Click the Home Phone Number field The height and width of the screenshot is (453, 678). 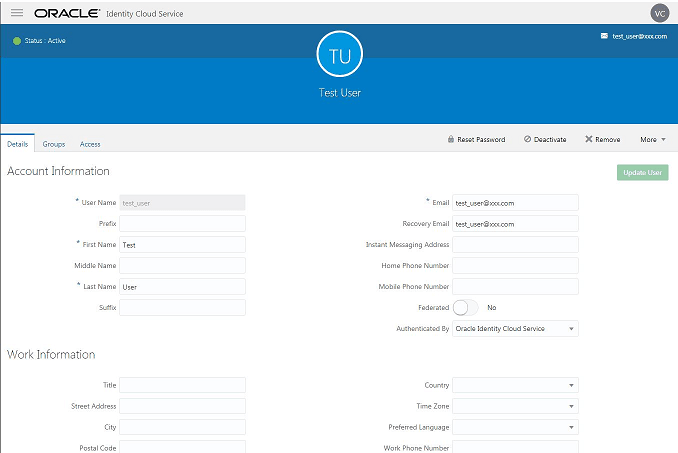(515, 265)
